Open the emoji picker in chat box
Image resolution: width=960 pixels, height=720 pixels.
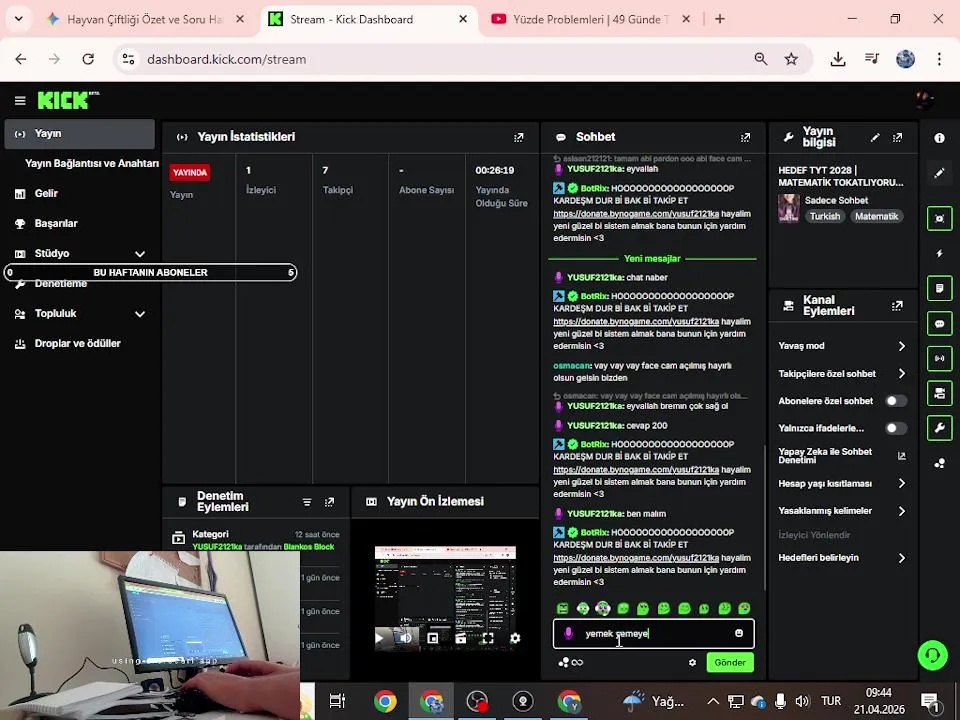click(x=739, y=633)
